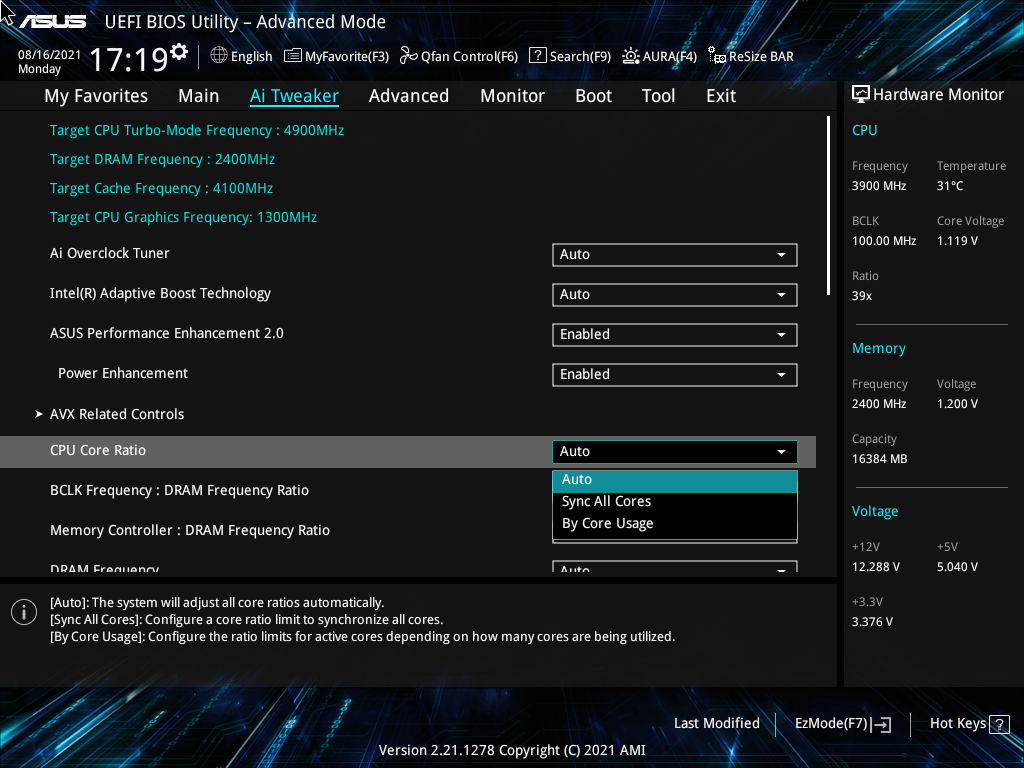Select Auto in CPU Core Ratio list
Image resolution: width=1024 pixels, height=768 pixels.
[x=675, y=479]
